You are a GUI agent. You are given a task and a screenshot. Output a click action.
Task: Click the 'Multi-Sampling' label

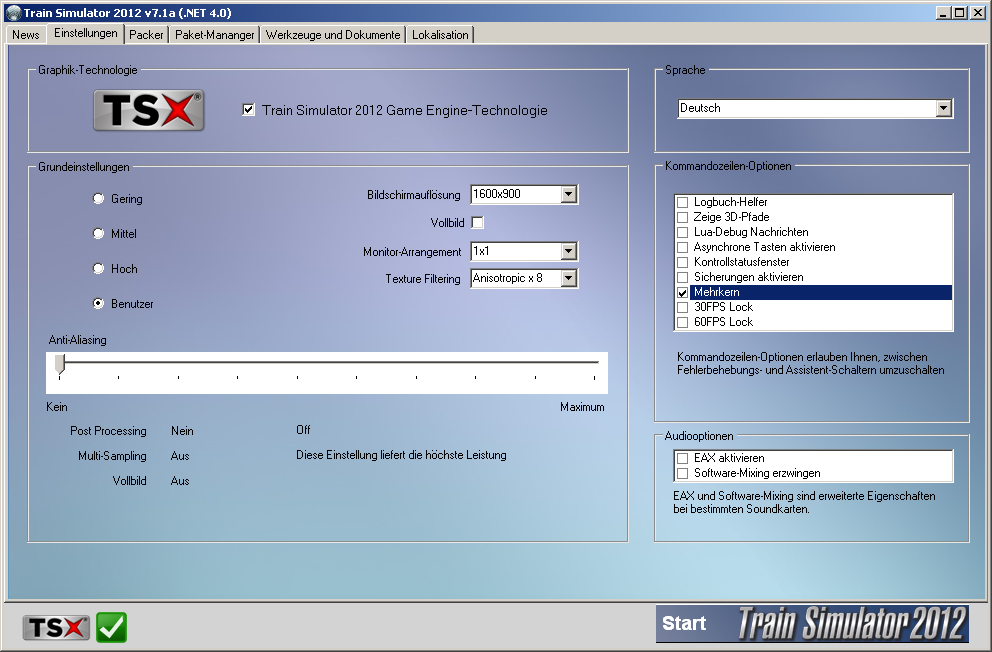112,456
